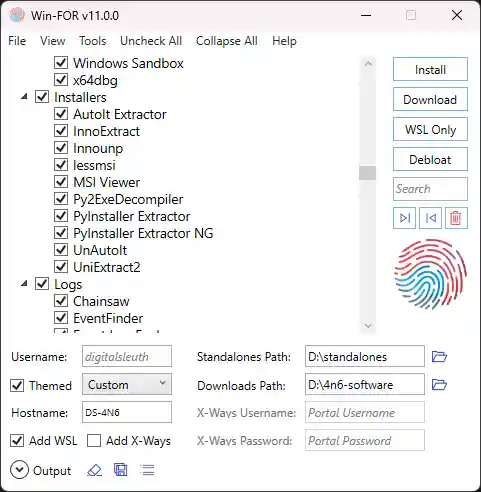Collapse the Installers tree group
The image size is (481, 492).
24,97
